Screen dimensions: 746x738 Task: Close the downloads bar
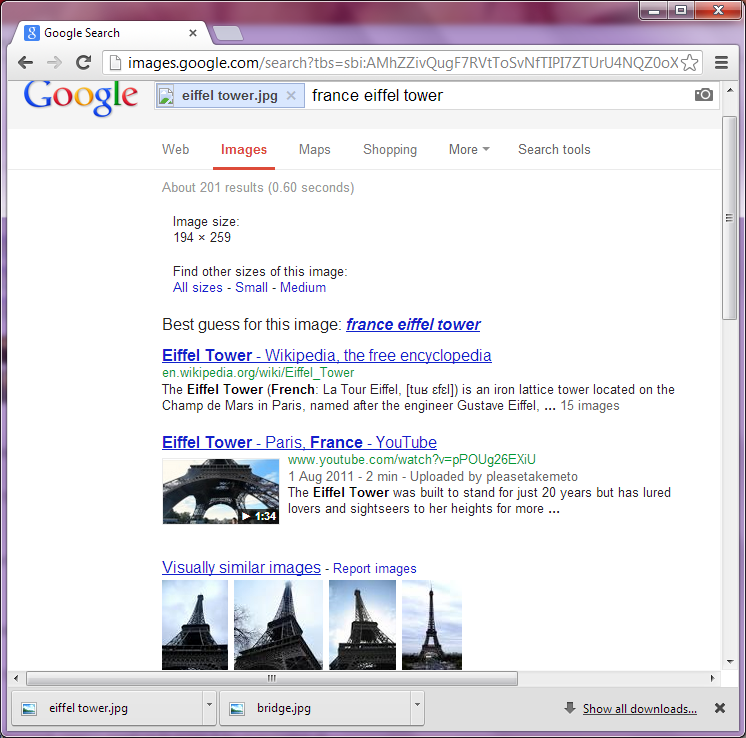[720, 708]
